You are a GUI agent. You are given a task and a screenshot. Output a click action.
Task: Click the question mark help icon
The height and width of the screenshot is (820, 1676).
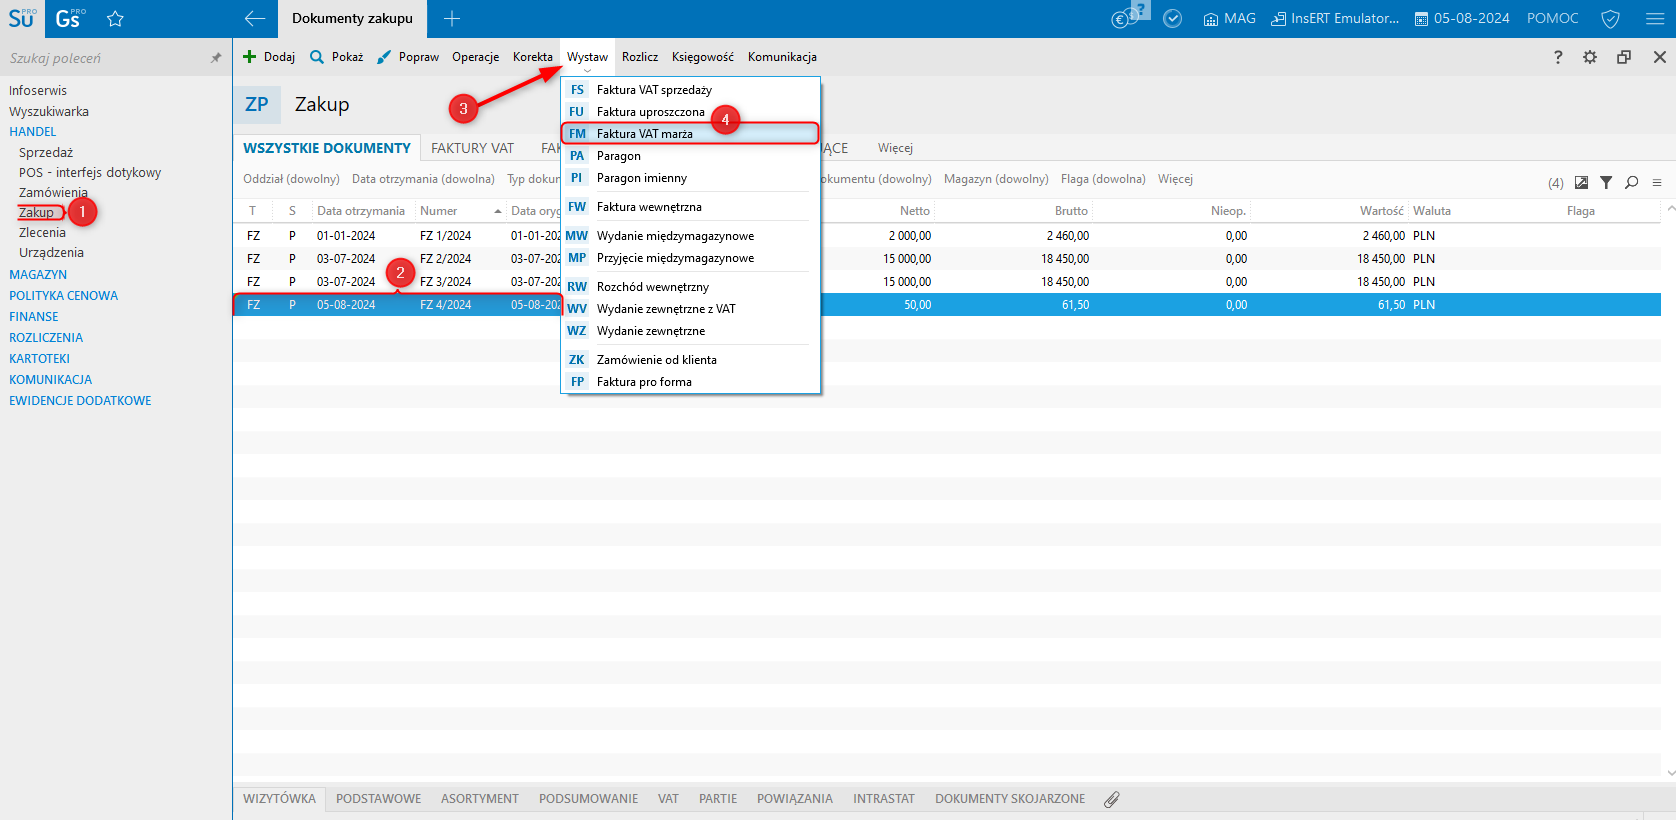point(1558,57)
